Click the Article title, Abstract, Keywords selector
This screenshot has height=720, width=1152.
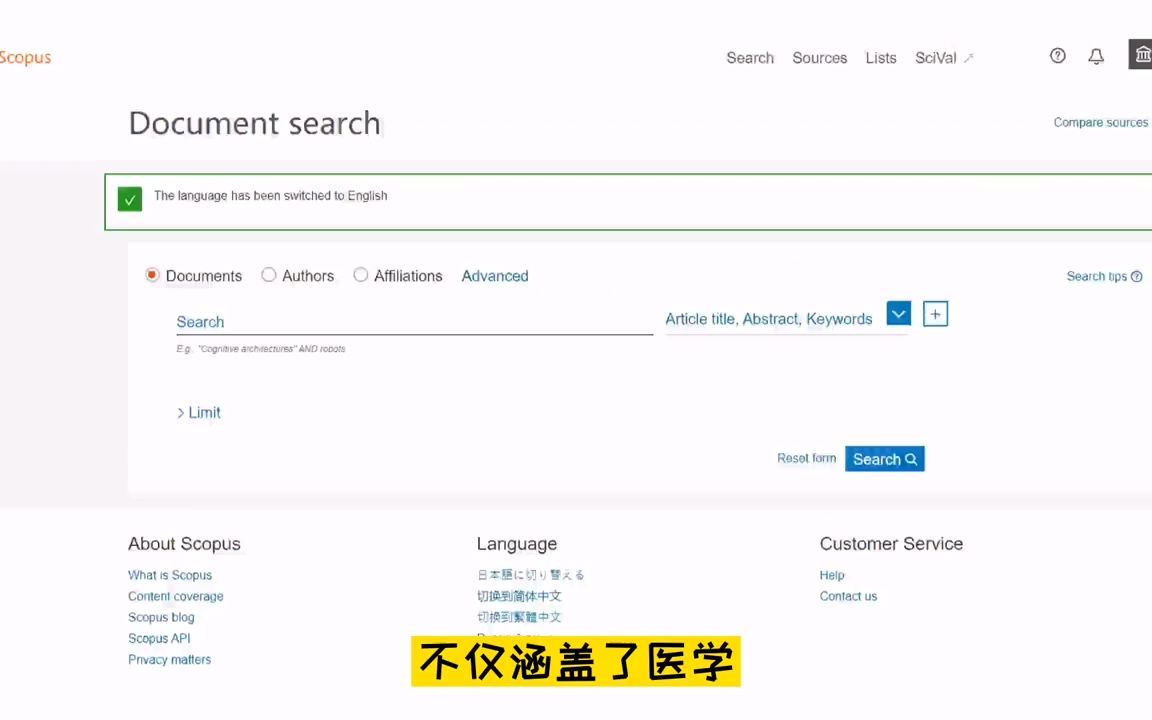tap(768, 319)
